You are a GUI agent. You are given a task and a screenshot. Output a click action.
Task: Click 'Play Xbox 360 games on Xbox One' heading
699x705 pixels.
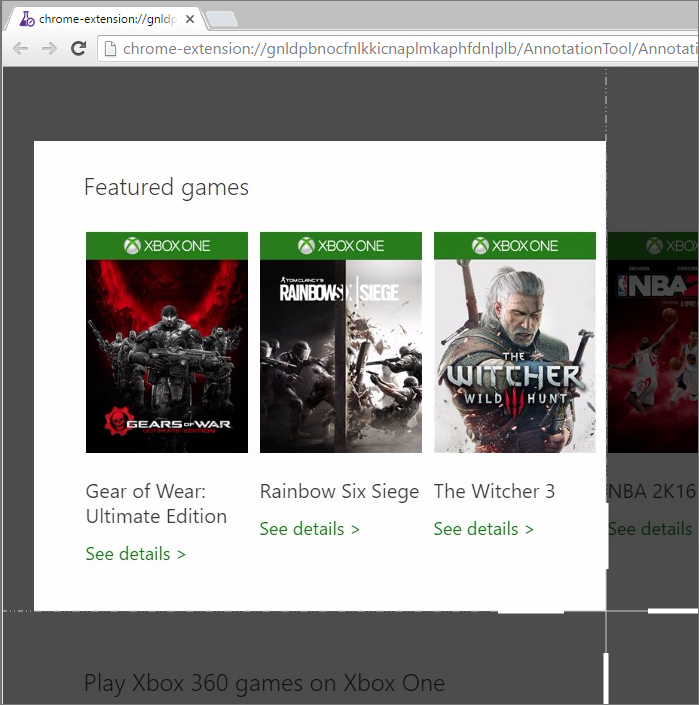tap(264, 683)
